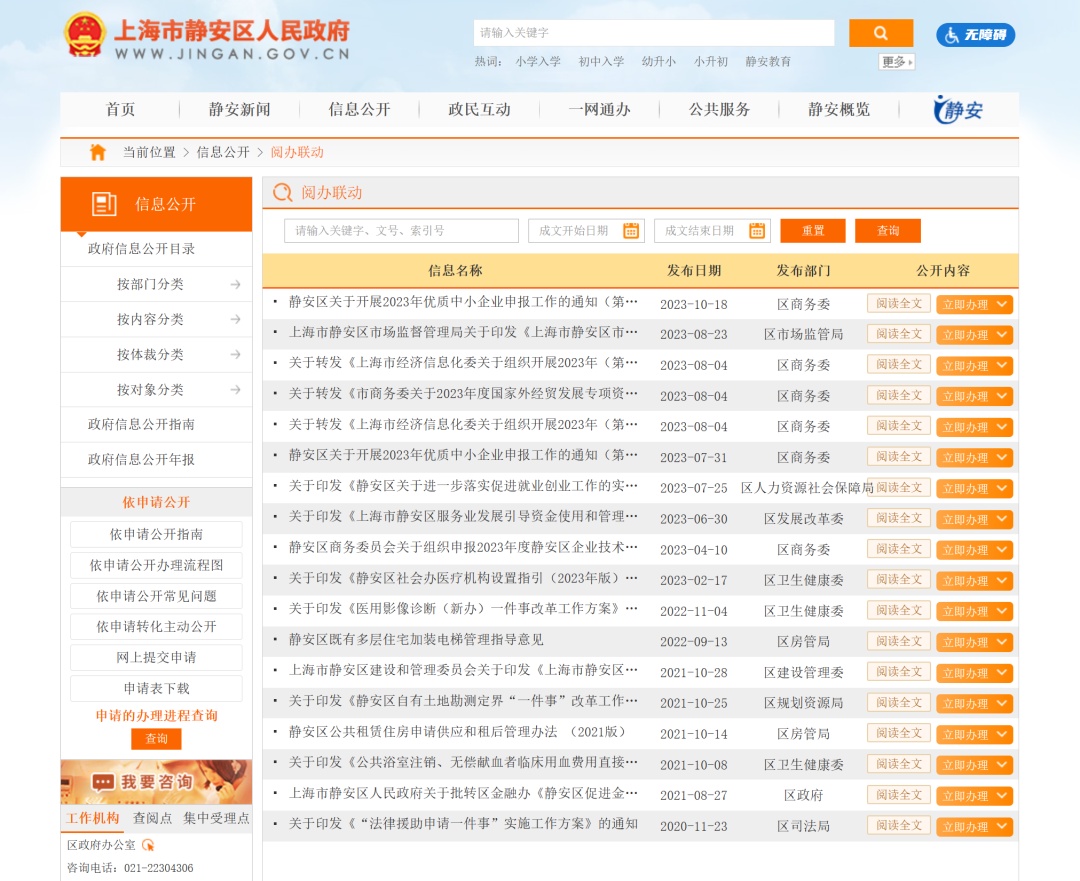Click the government emblem logo
This screenshot has height=881, width=1080.
(84, 36)
